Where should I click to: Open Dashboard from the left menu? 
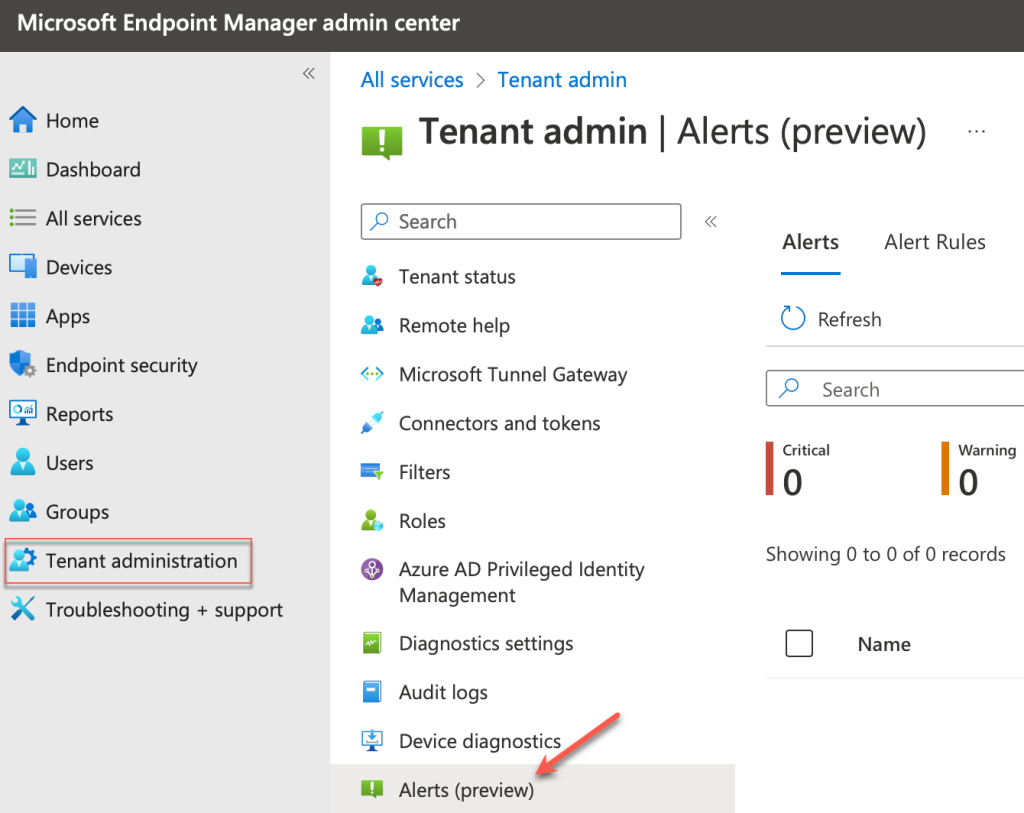(x=93, y=170)
